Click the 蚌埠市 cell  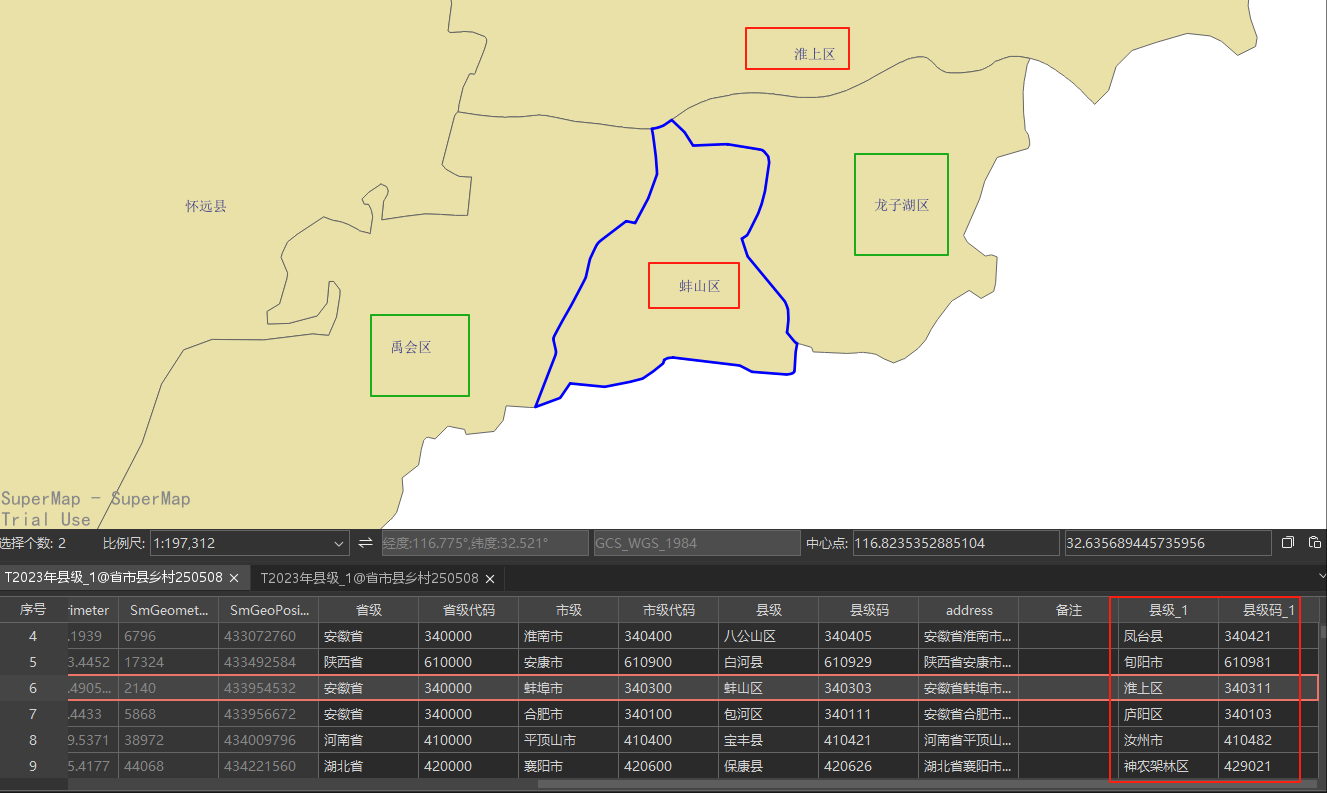568,688
